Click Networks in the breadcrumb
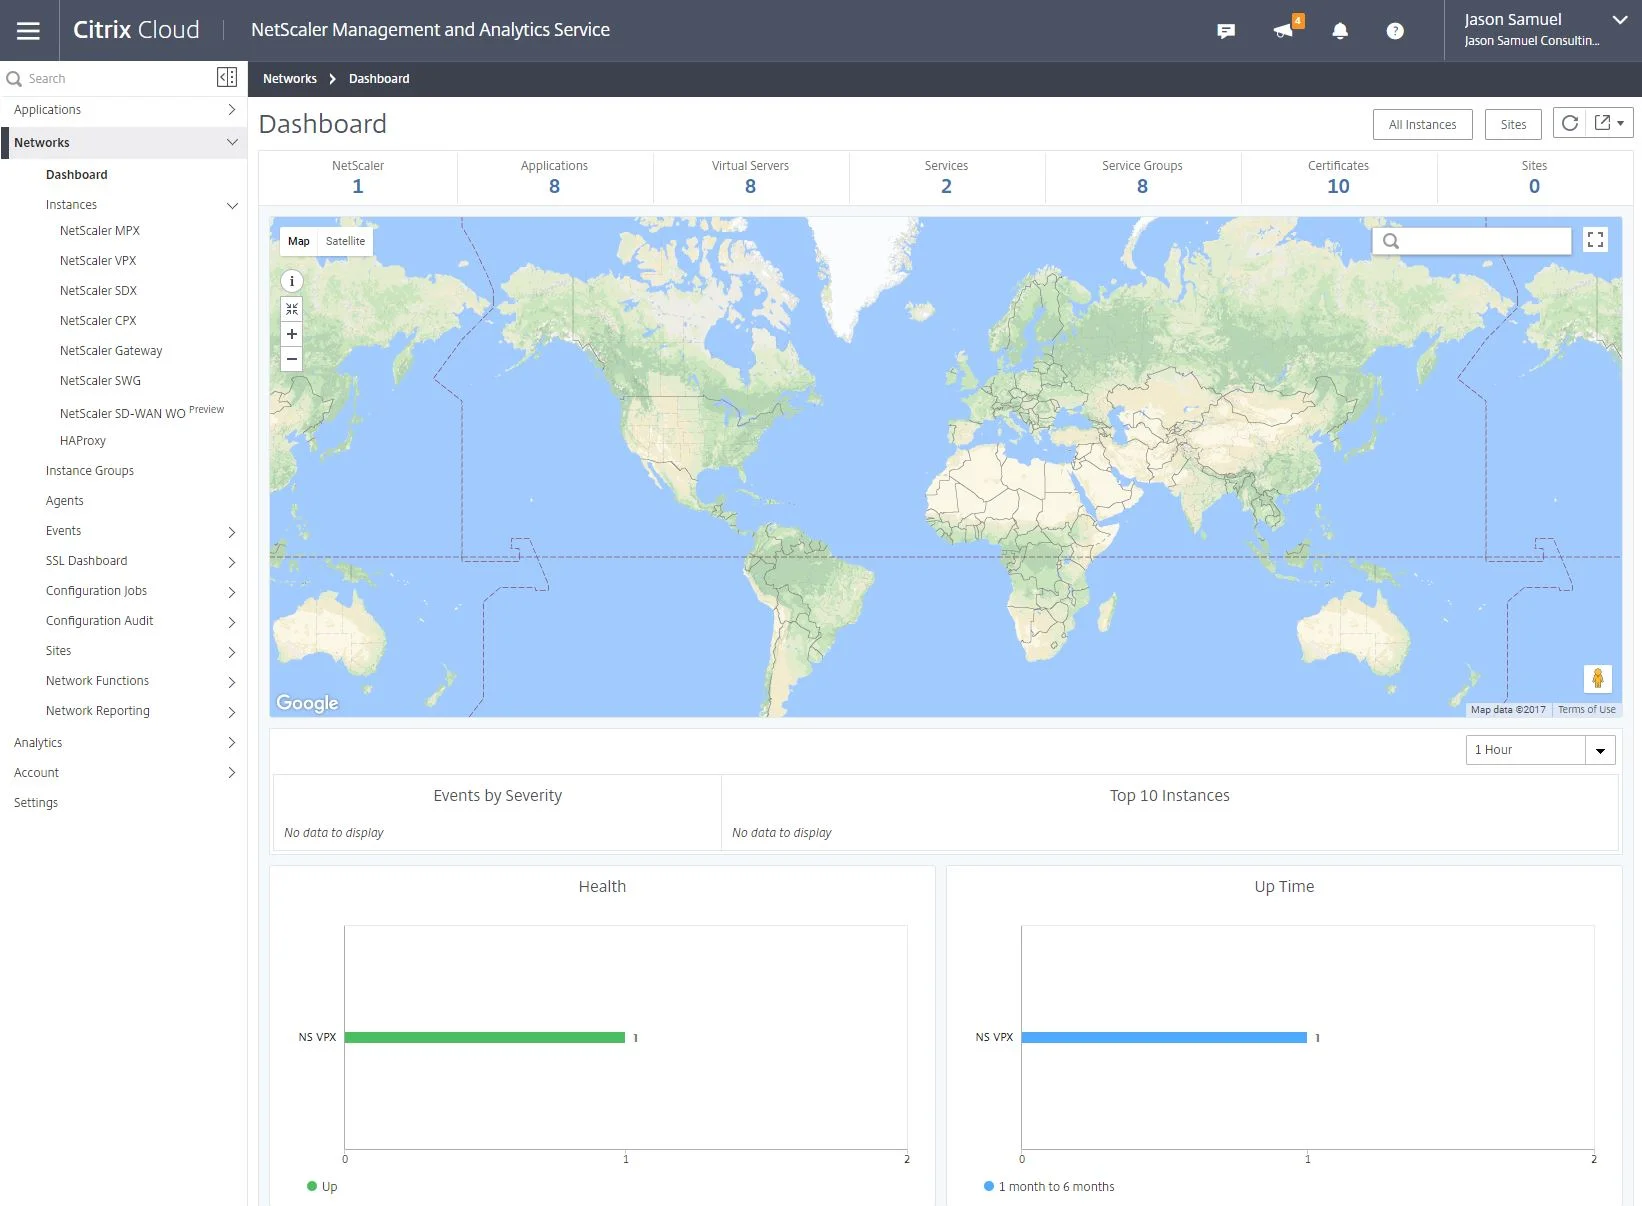 tap(290, 79)
